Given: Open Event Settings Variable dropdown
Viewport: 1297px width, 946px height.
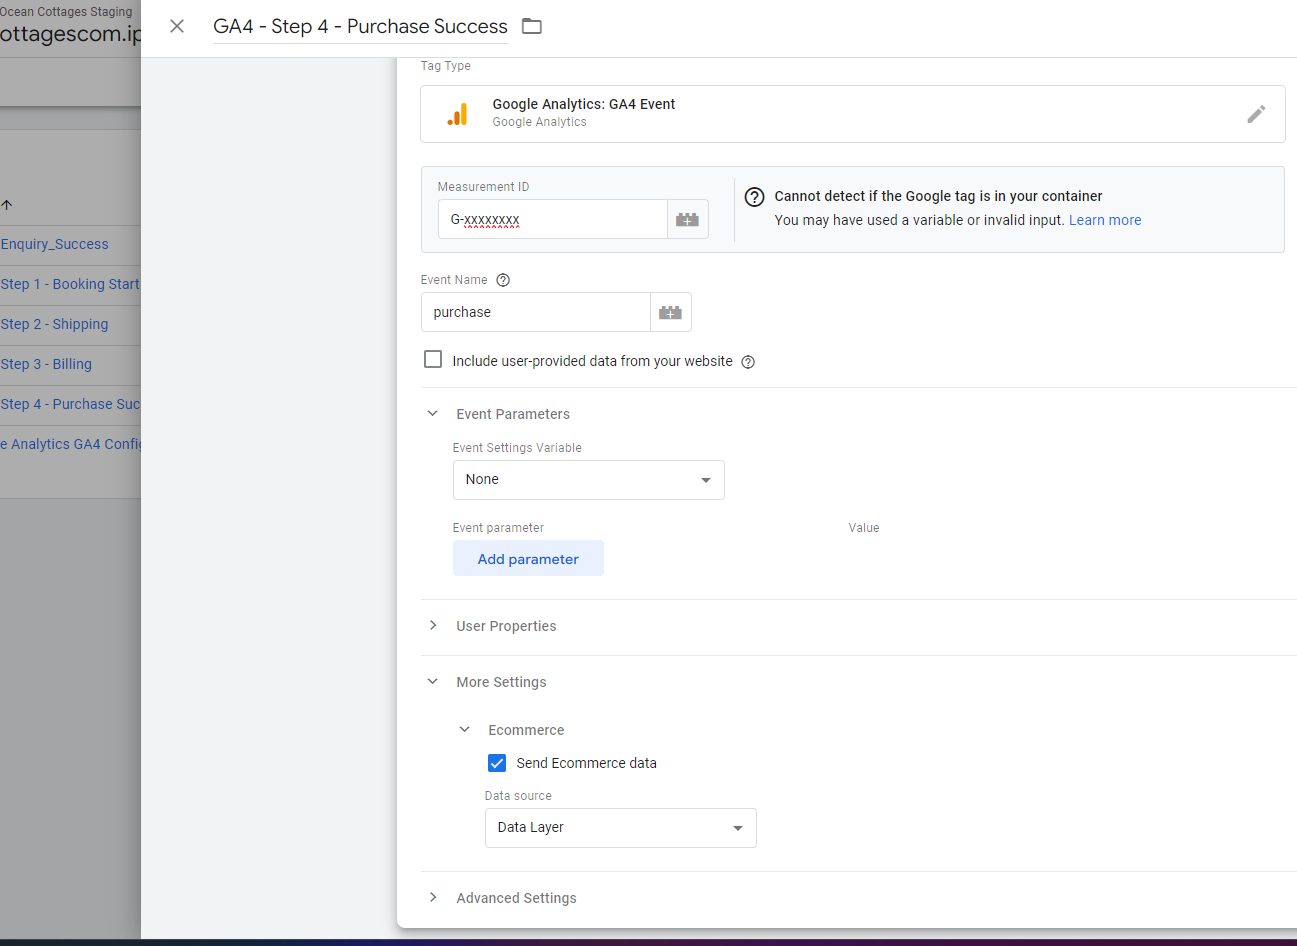Looking at the screenshot, I should coord(588,480).
